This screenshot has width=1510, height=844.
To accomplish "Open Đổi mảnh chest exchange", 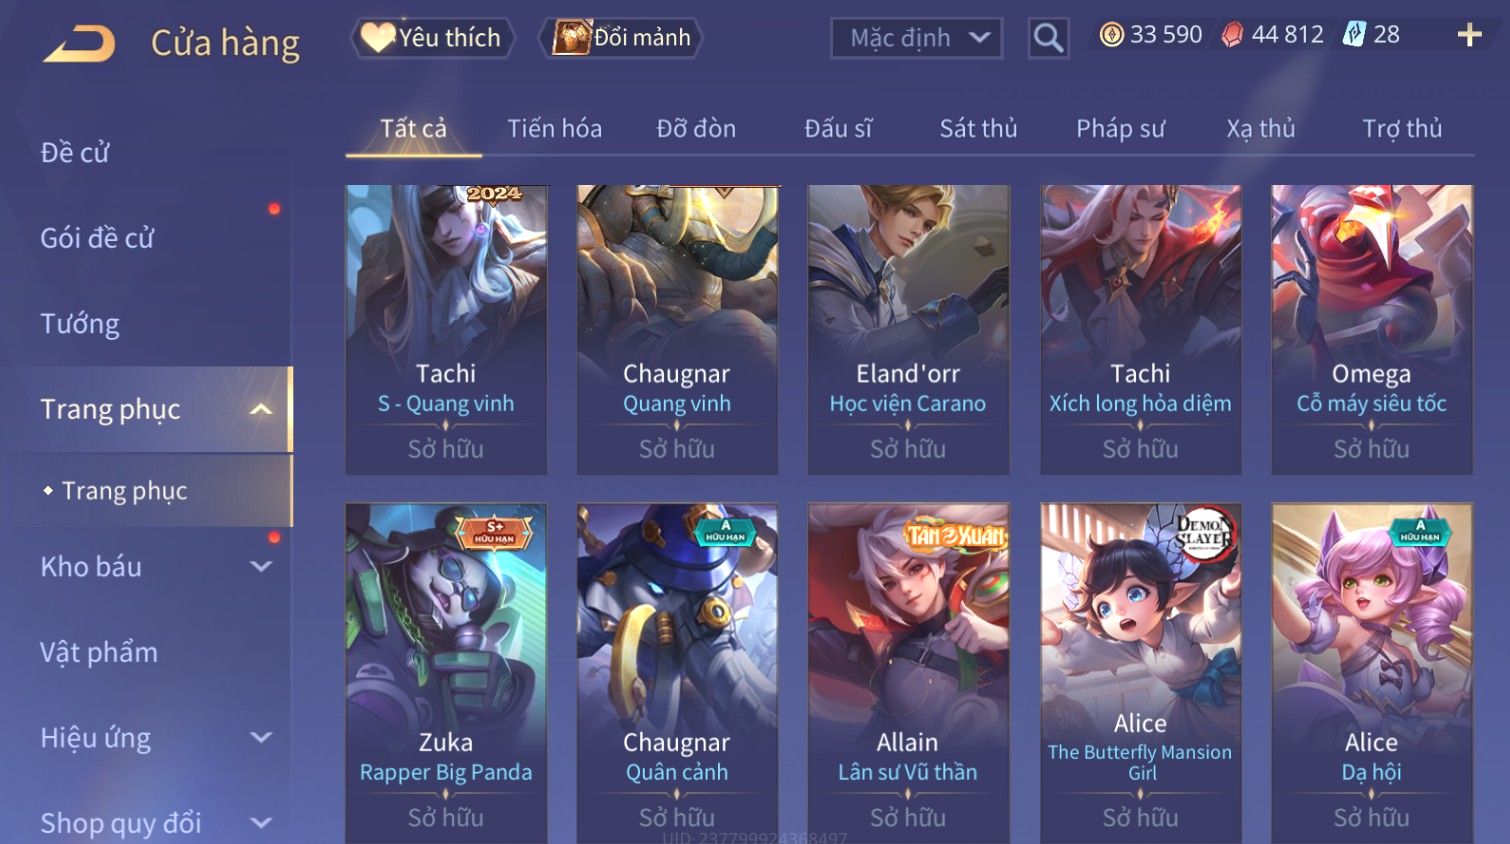I will 621,38.
